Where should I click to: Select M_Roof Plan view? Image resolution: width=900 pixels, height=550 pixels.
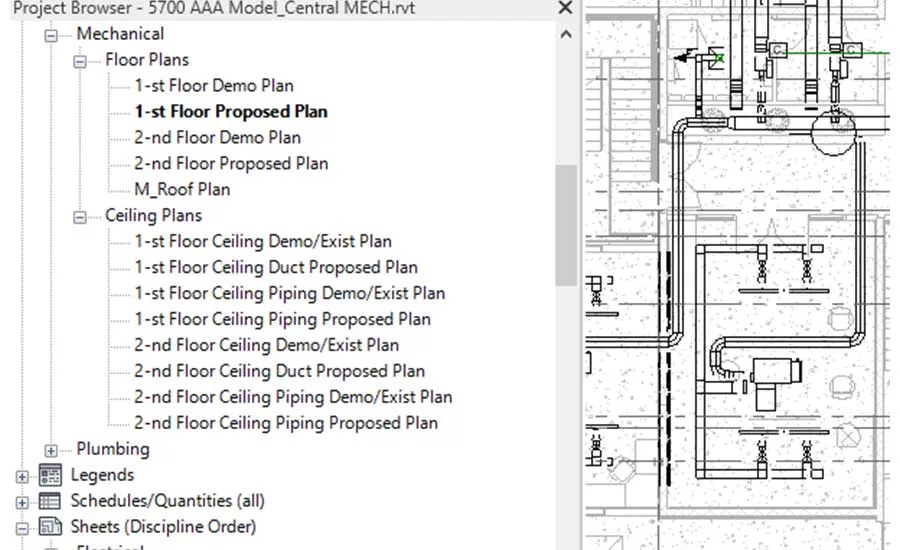point(182,189)
